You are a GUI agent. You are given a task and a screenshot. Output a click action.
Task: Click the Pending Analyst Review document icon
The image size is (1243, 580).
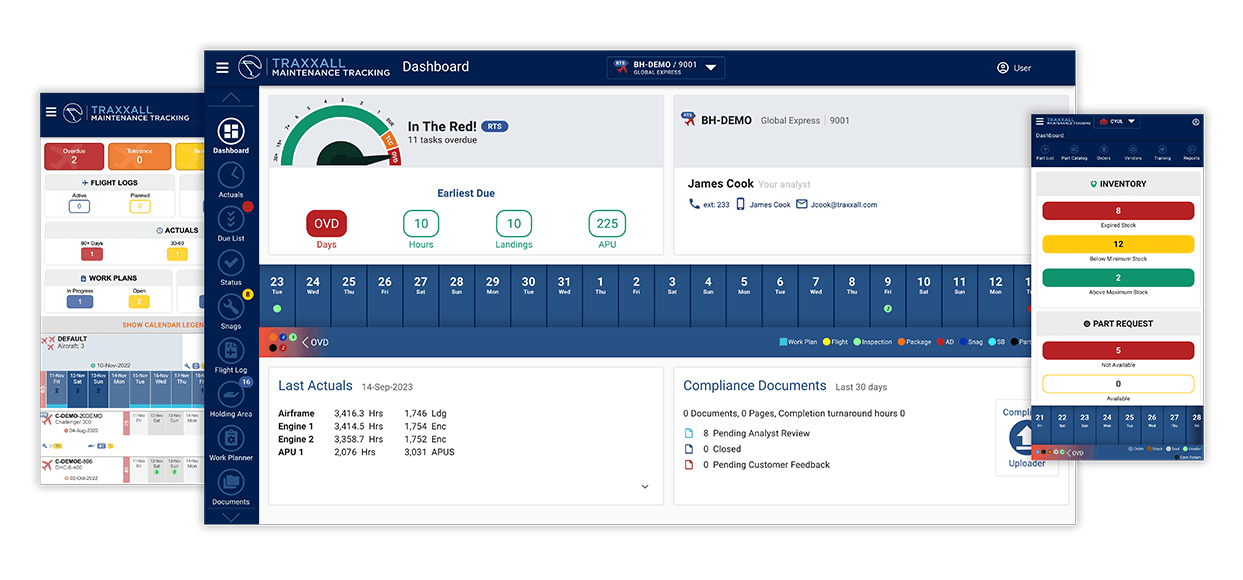[x=688, y=433]
